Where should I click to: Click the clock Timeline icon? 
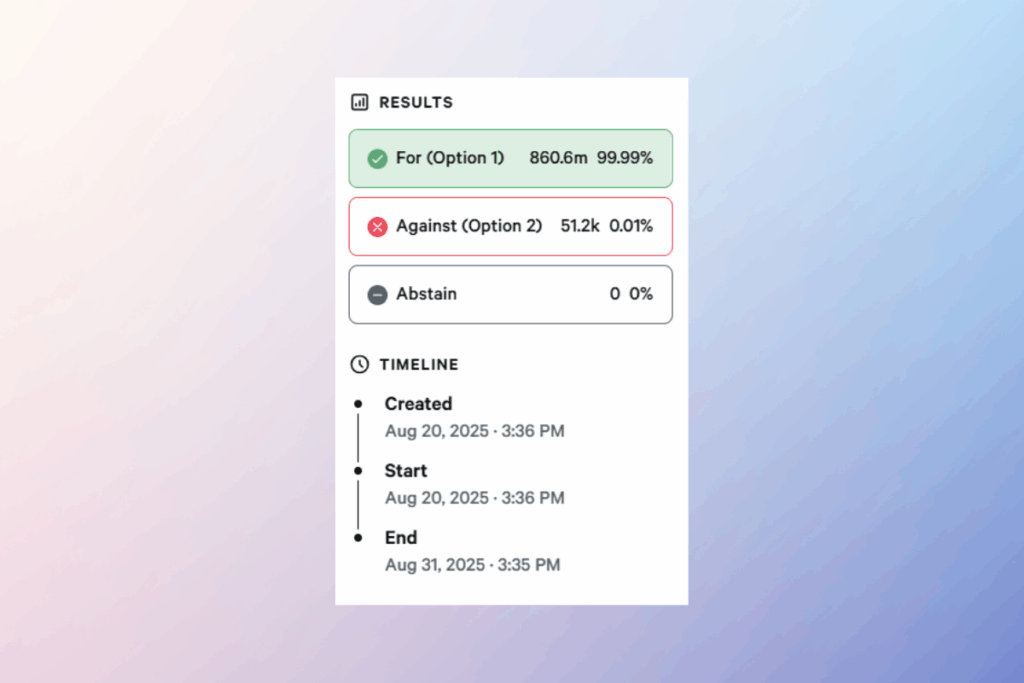359,365
